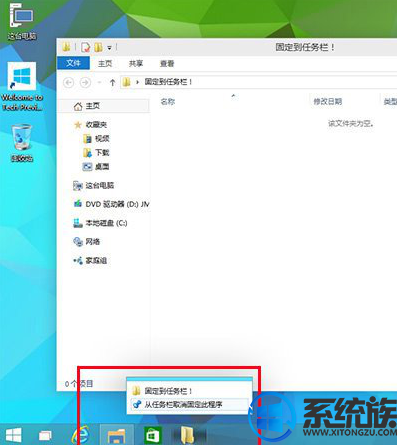This screenshot has width=397, height=445.
Task: Open Task View on taskbar
Action: click(x=45, y=435)
